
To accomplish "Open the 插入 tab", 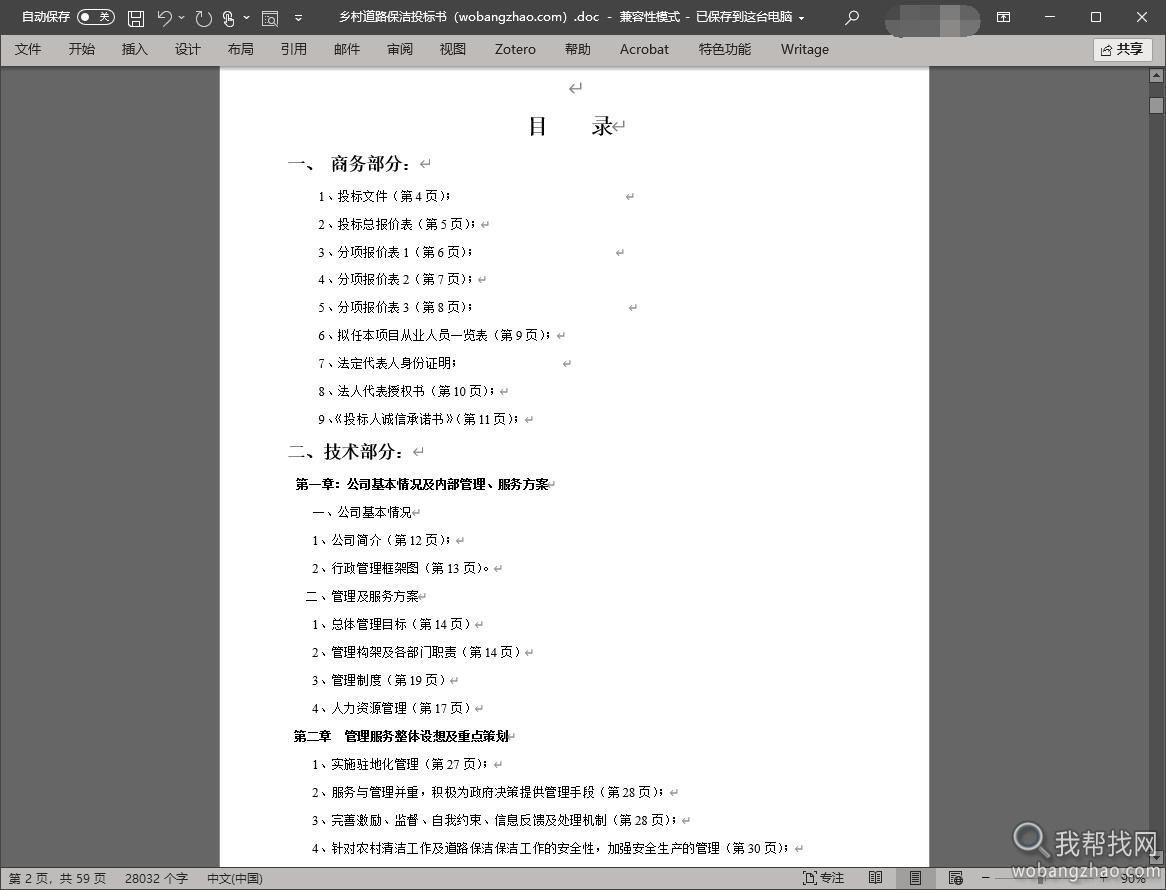I will click(x=135, y=49).
